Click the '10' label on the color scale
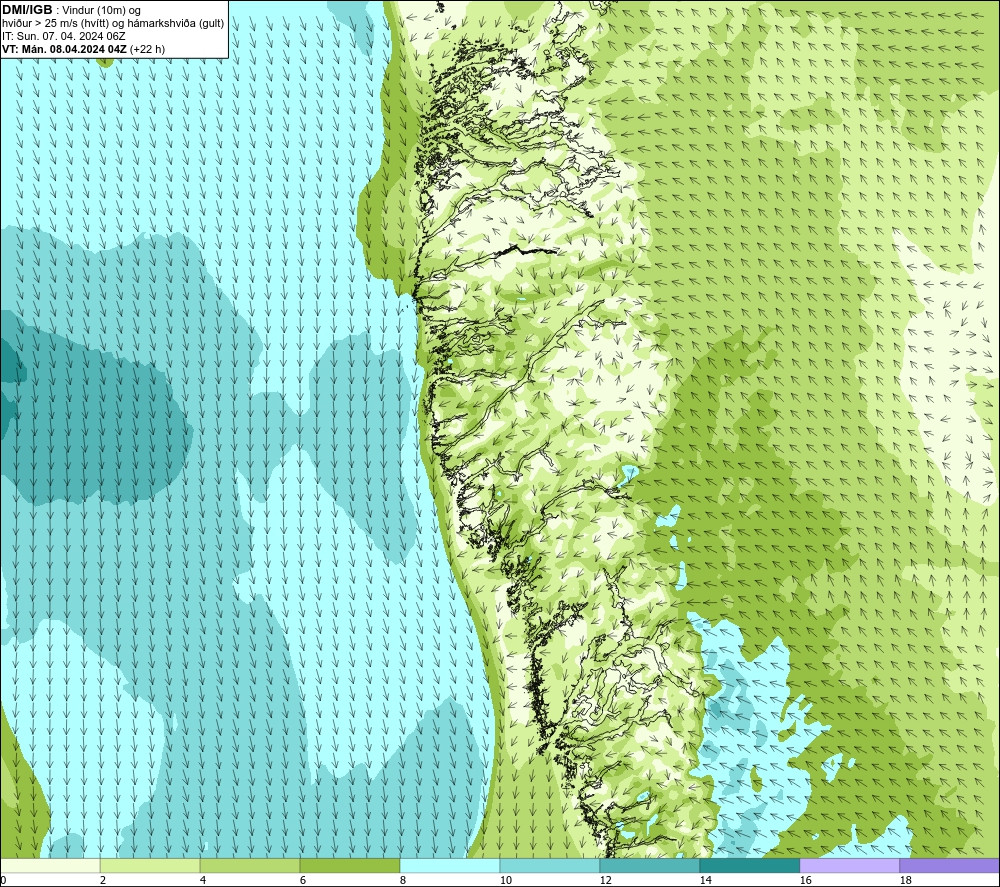 click(505, 880)
